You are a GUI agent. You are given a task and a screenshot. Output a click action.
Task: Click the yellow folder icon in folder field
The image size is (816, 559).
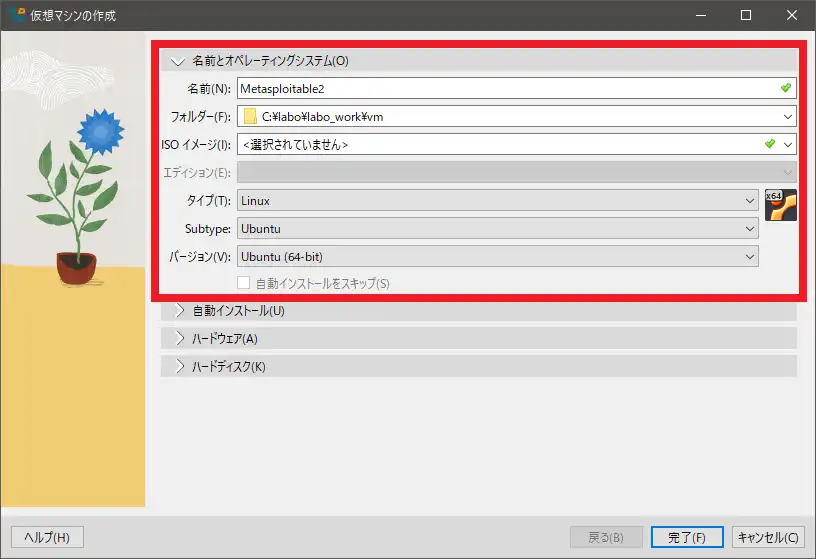pos(250,117)
